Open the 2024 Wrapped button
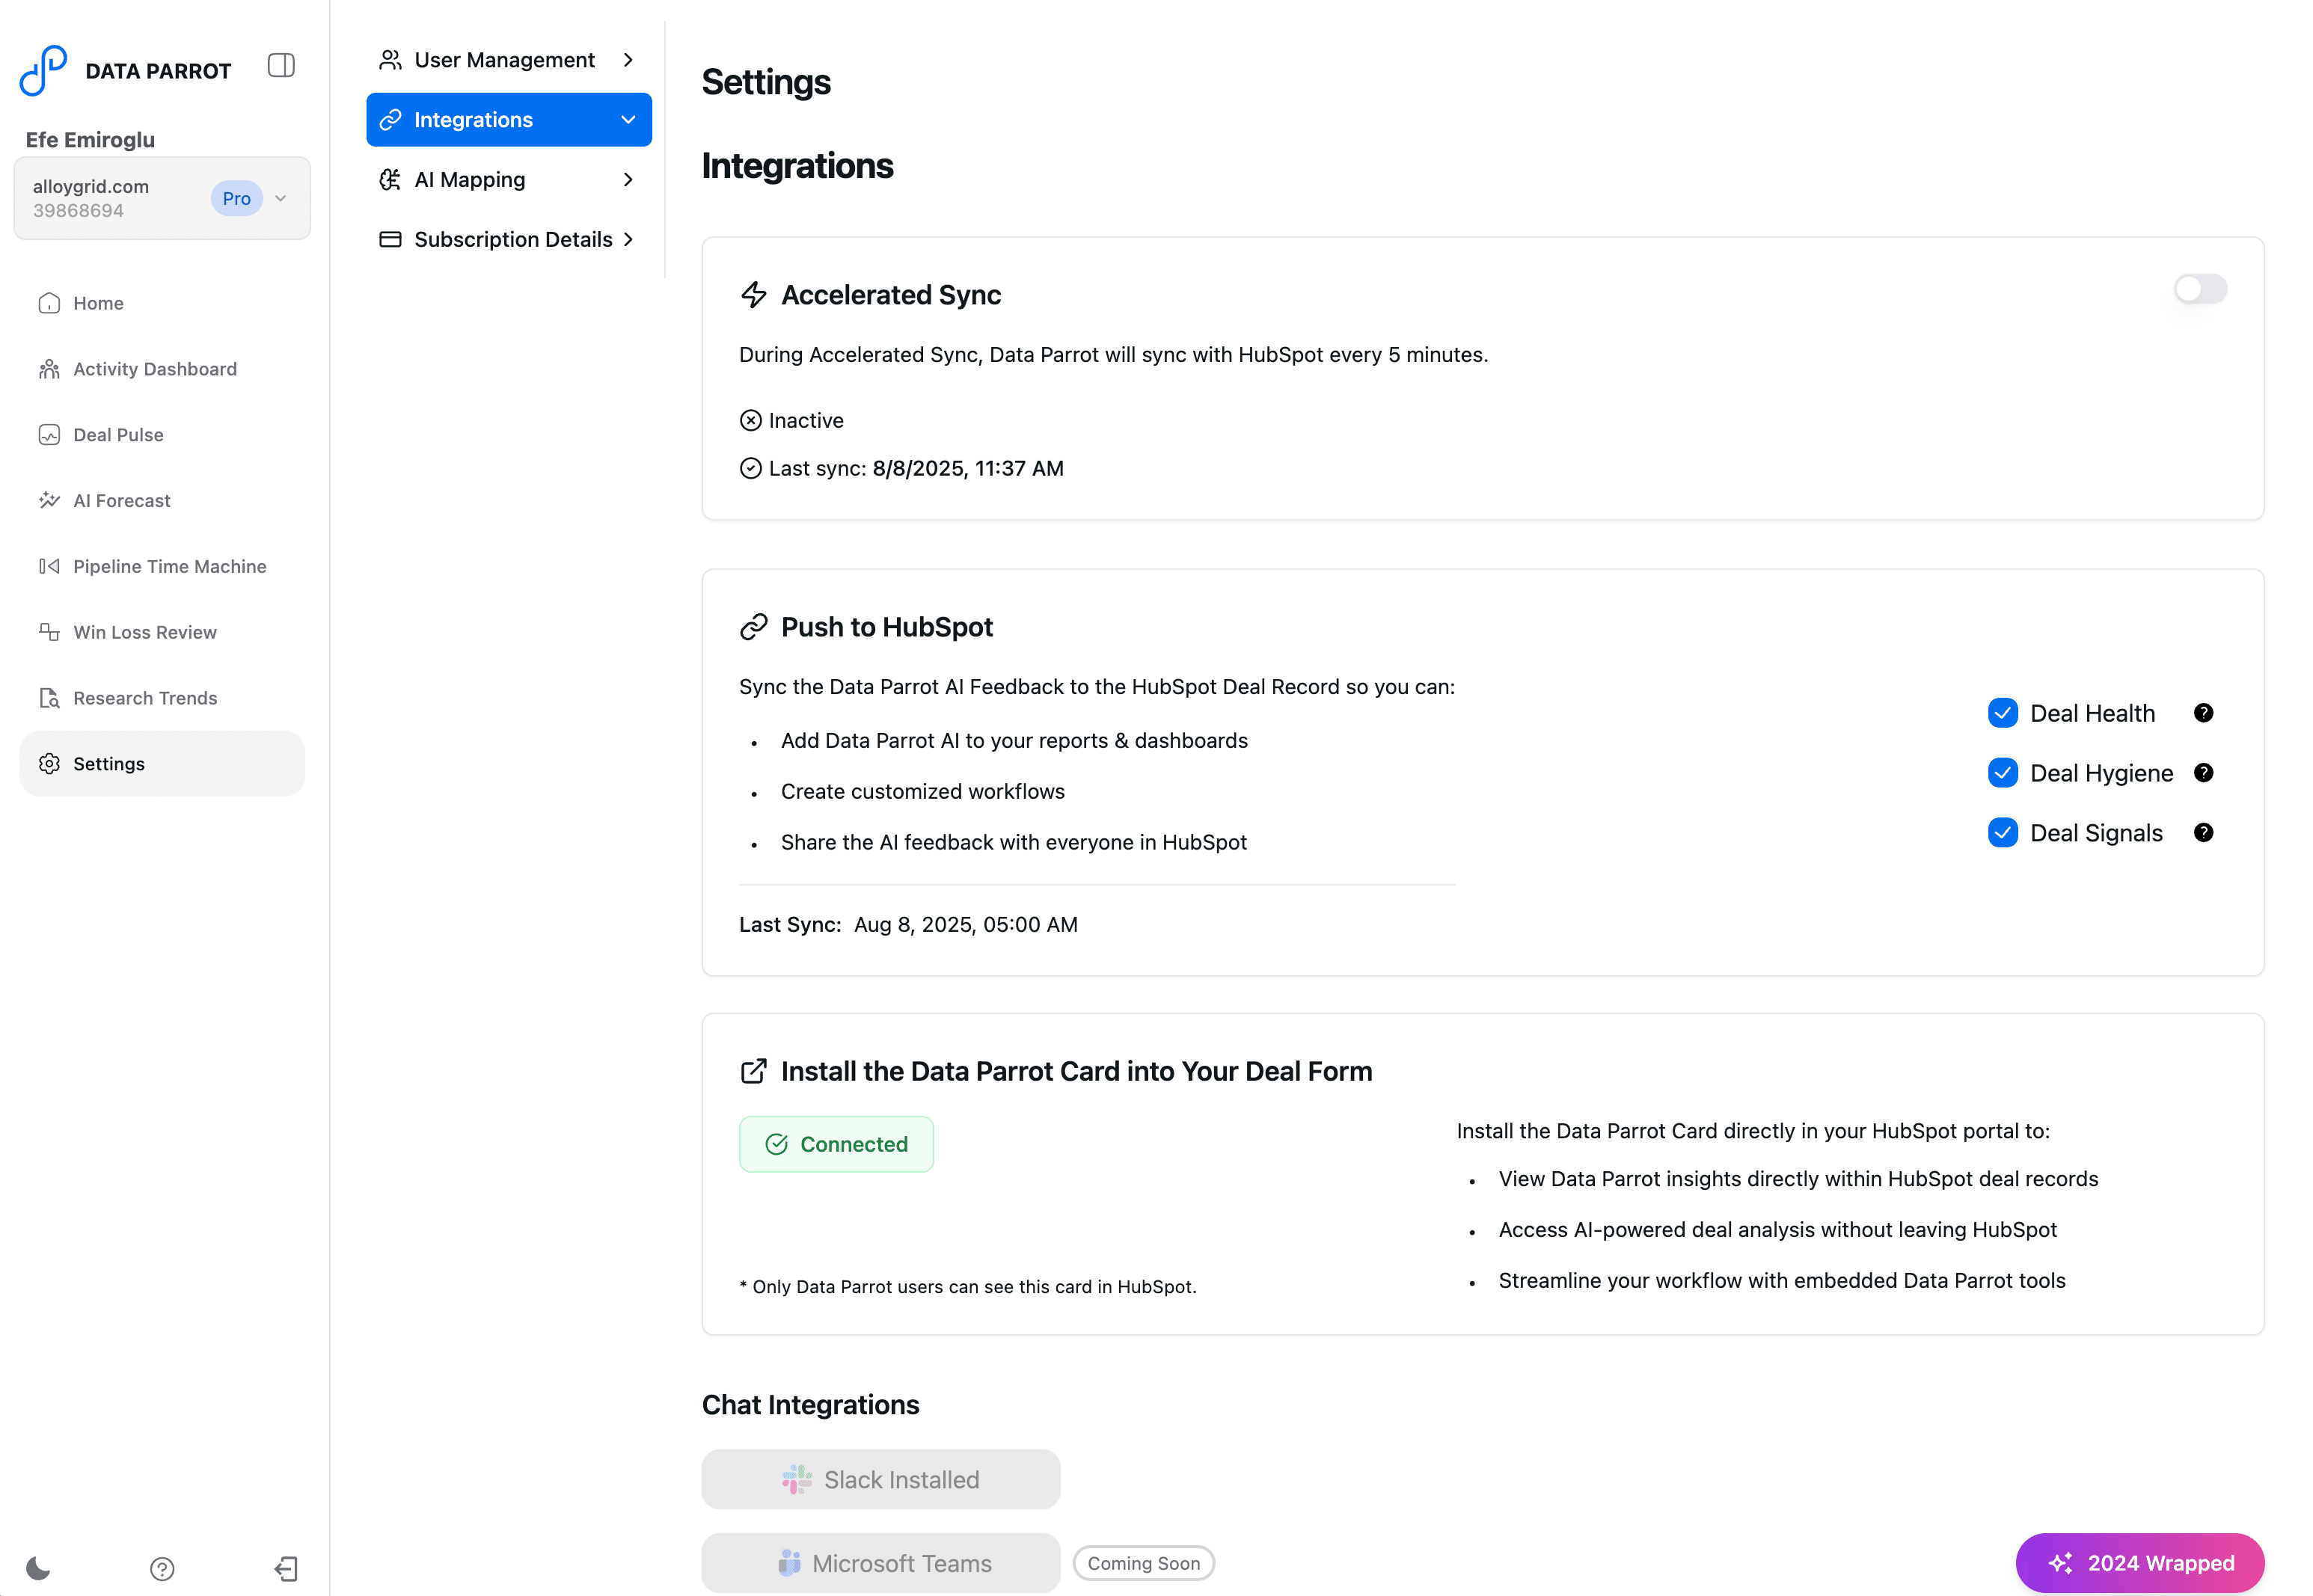 coord(2140,1563)
